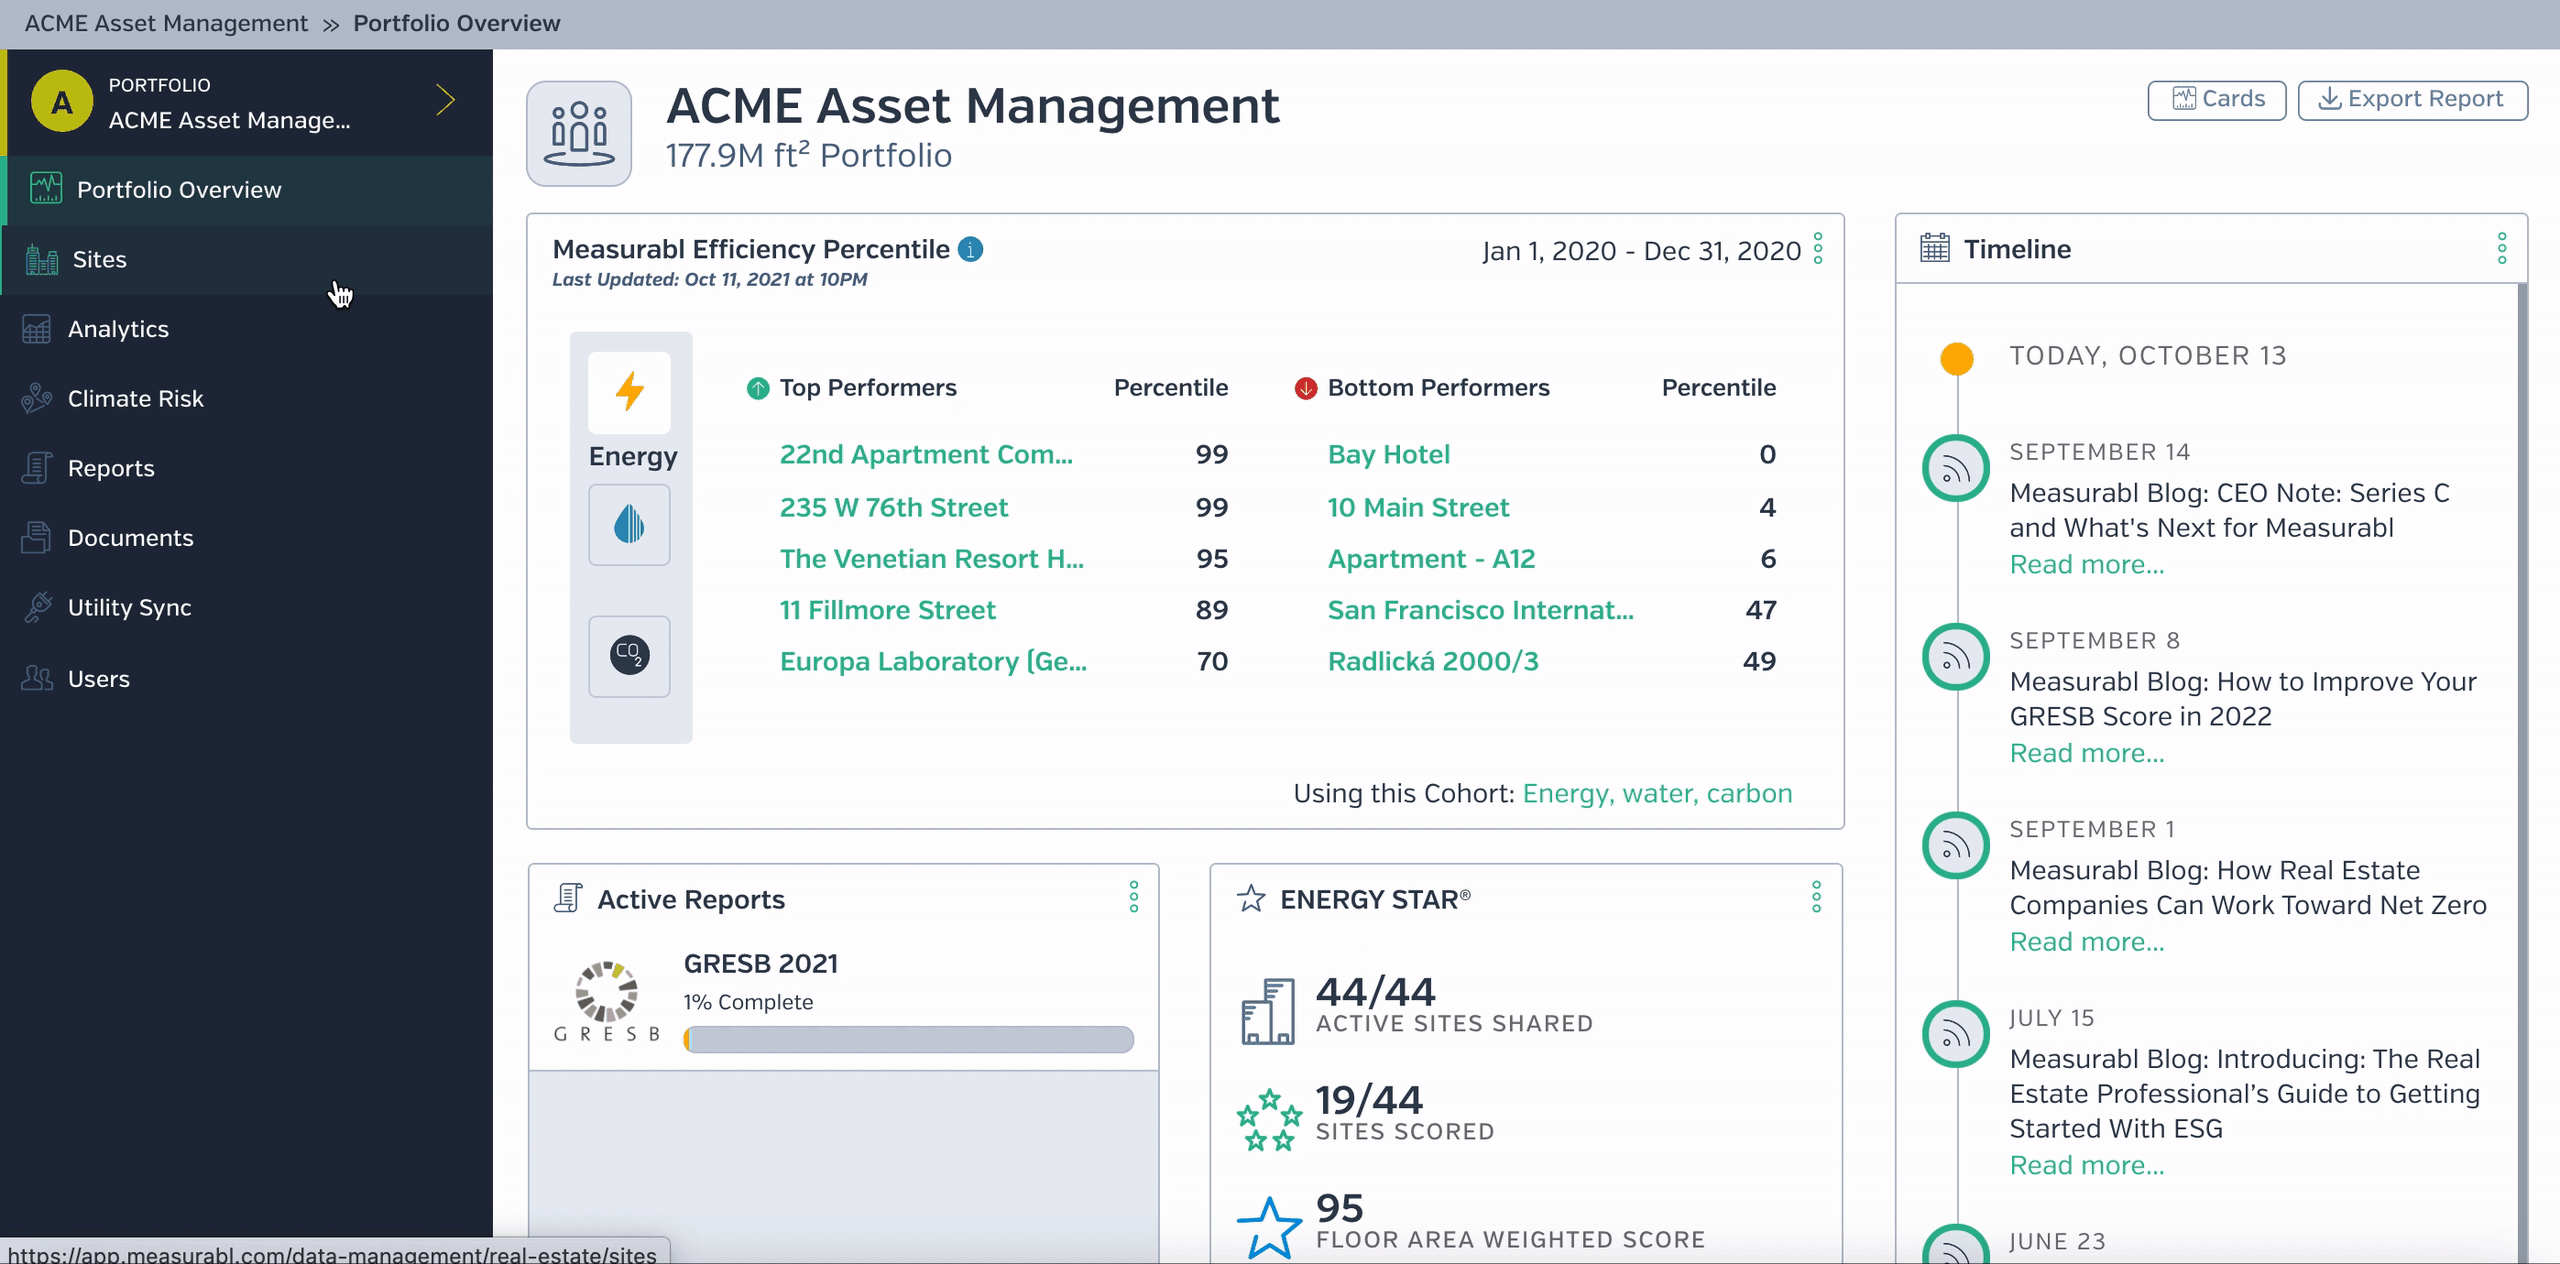Open the Efficiency Percentile card options menu
Screen dimensions: 2560x1264
point(1818,249)
